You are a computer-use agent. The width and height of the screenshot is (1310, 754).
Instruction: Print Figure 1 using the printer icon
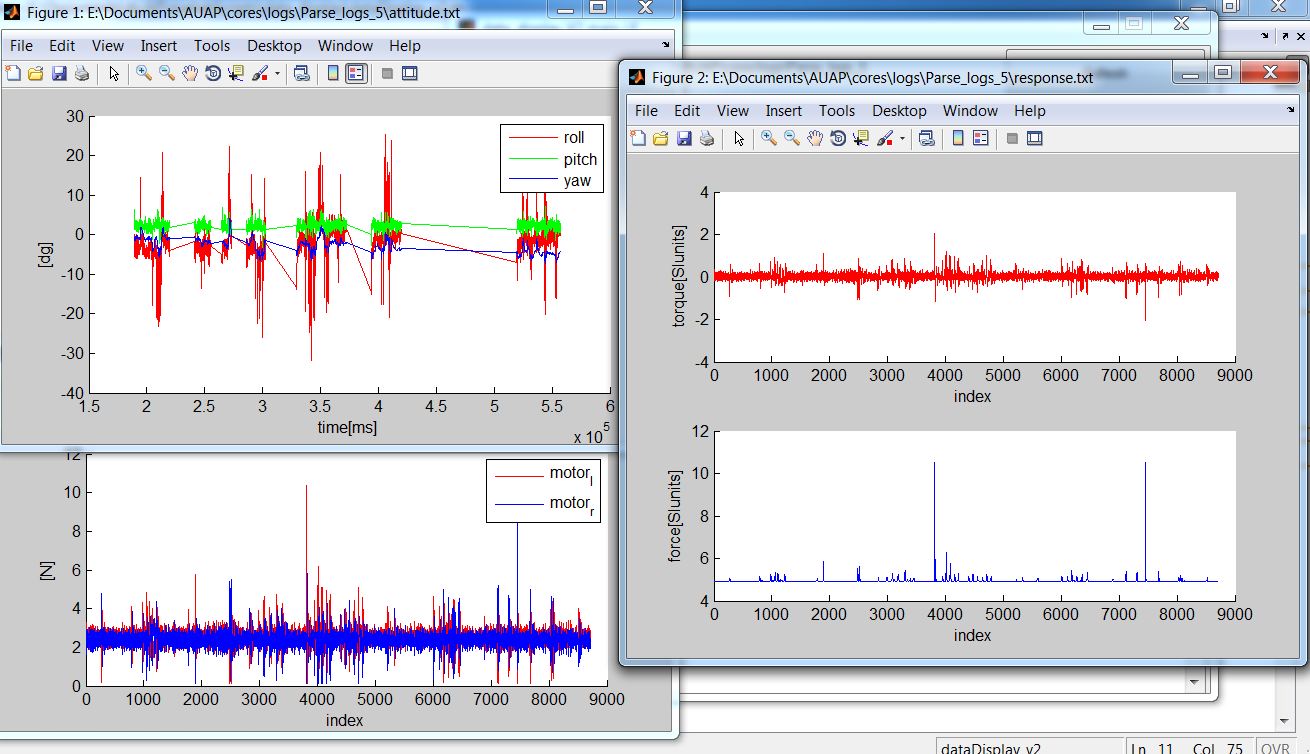pos(82,73)
